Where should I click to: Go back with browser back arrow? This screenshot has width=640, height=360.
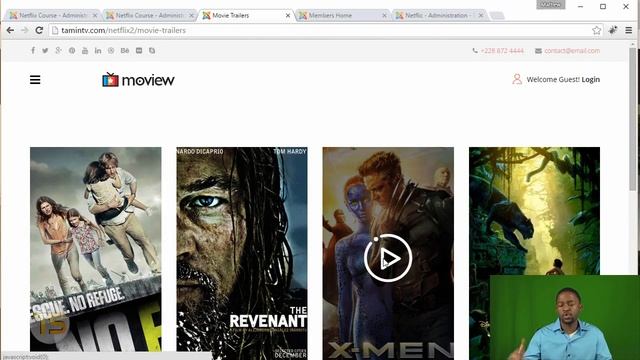click(10, 30)
